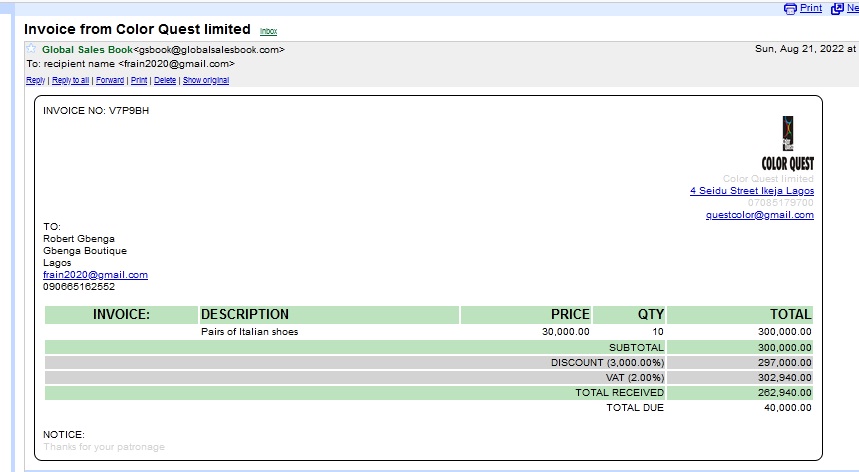Select the received amount 262,940.00
The height and width of the screenshot is (472, 859).
coord(784,393)
